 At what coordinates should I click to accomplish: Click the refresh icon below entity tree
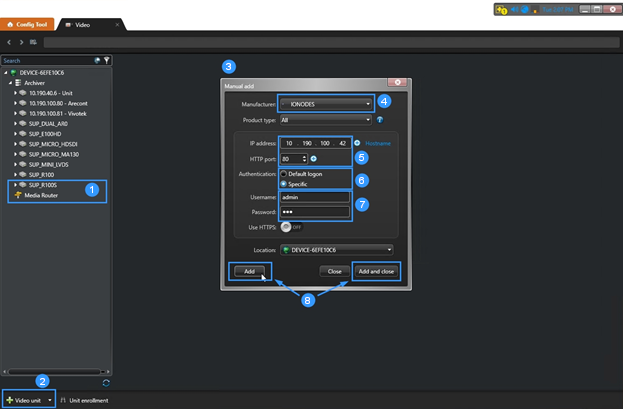pyautogui.click(x=106, y=382)
